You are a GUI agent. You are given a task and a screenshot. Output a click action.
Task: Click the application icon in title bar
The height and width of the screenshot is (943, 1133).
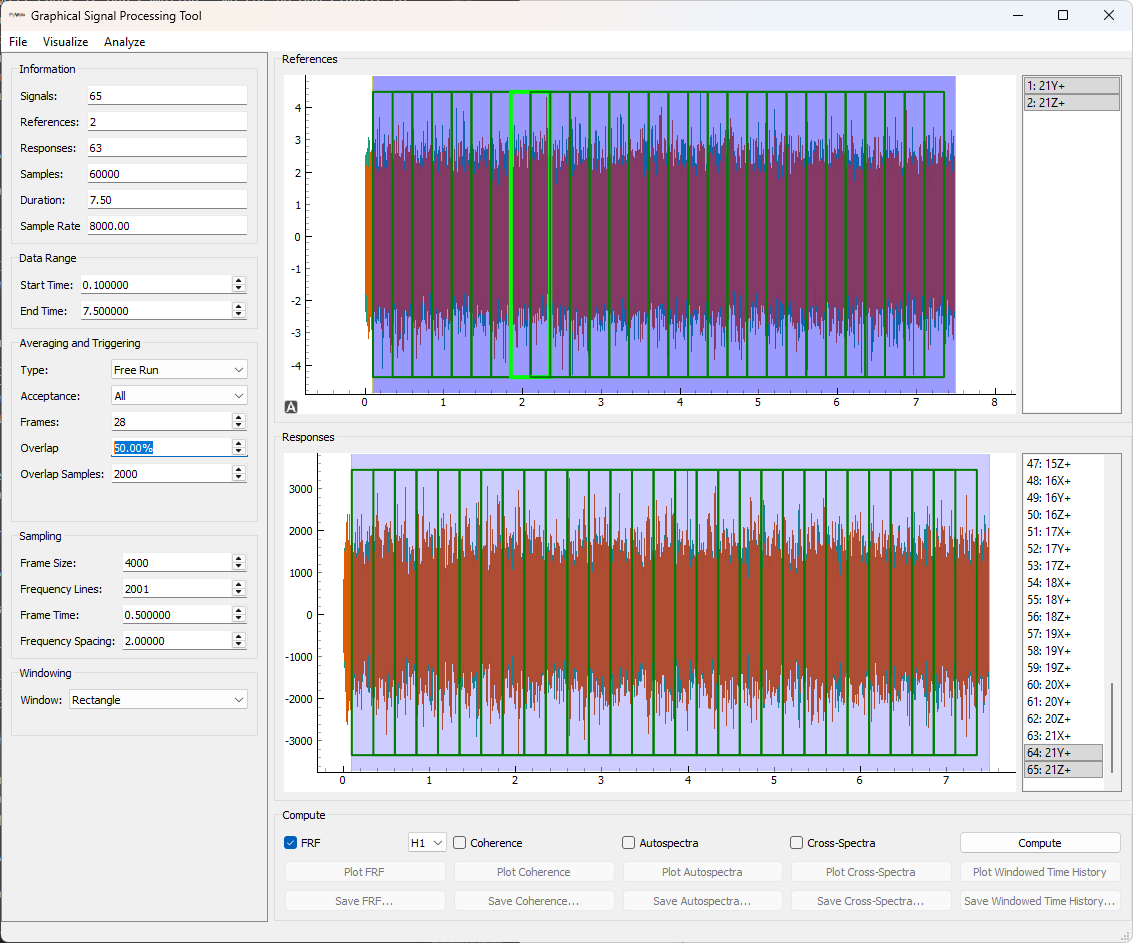[17, 16]
